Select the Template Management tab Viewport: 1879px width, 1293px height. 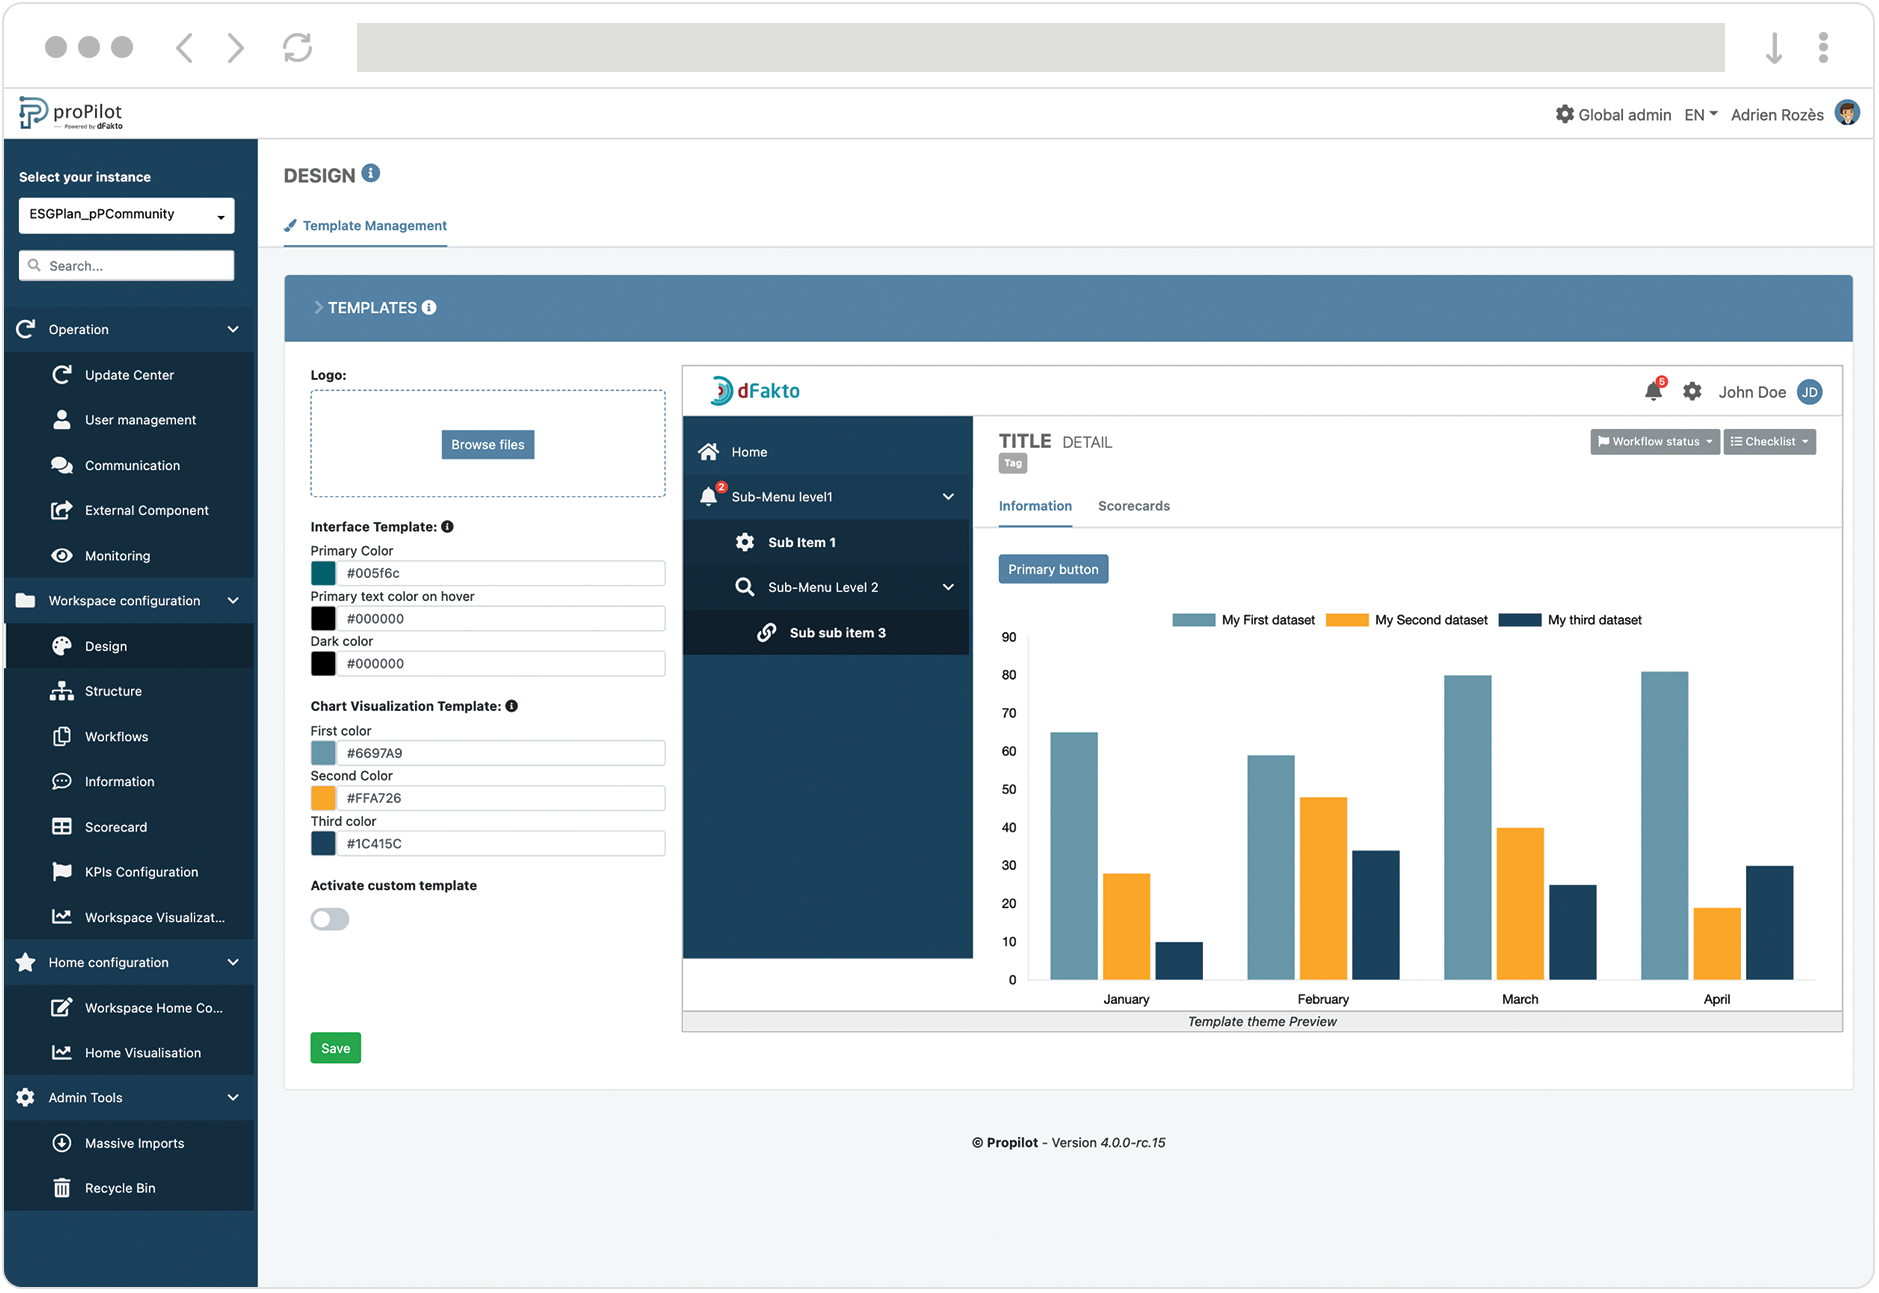coord(374,226)
